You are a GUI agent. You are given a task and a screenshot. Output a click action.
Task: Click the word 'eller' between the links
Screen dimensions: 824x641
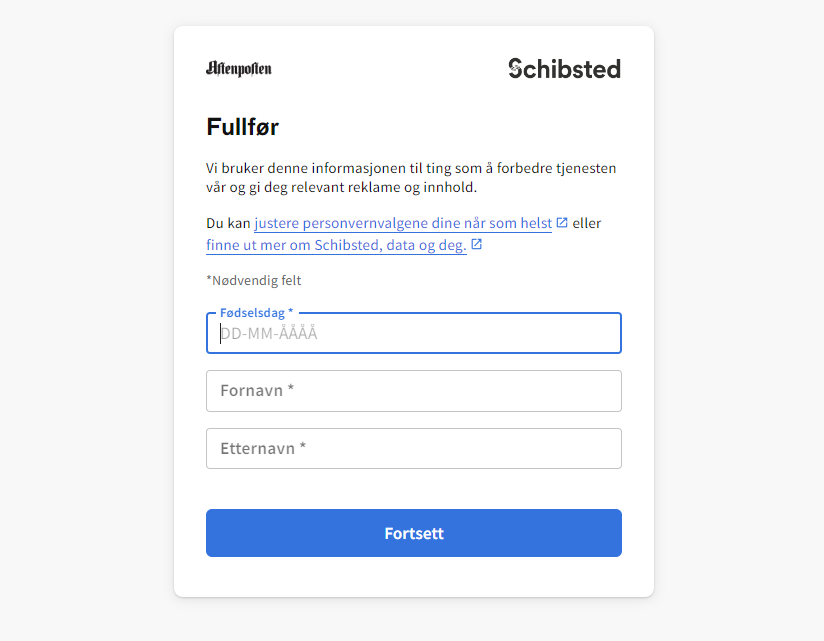[x=587, y=223]
